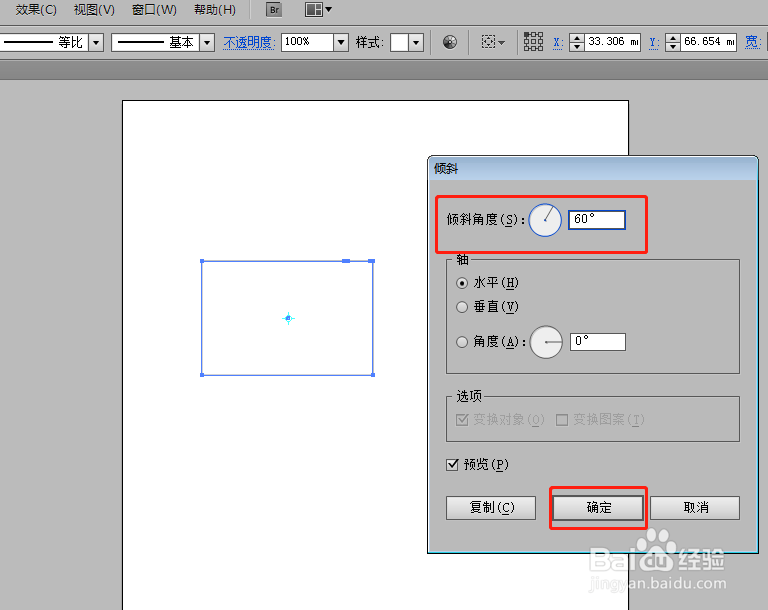This screenshot has width=768, height=610.
Task: Click the rectangle's center point marker
Action: tap(288, 318)
